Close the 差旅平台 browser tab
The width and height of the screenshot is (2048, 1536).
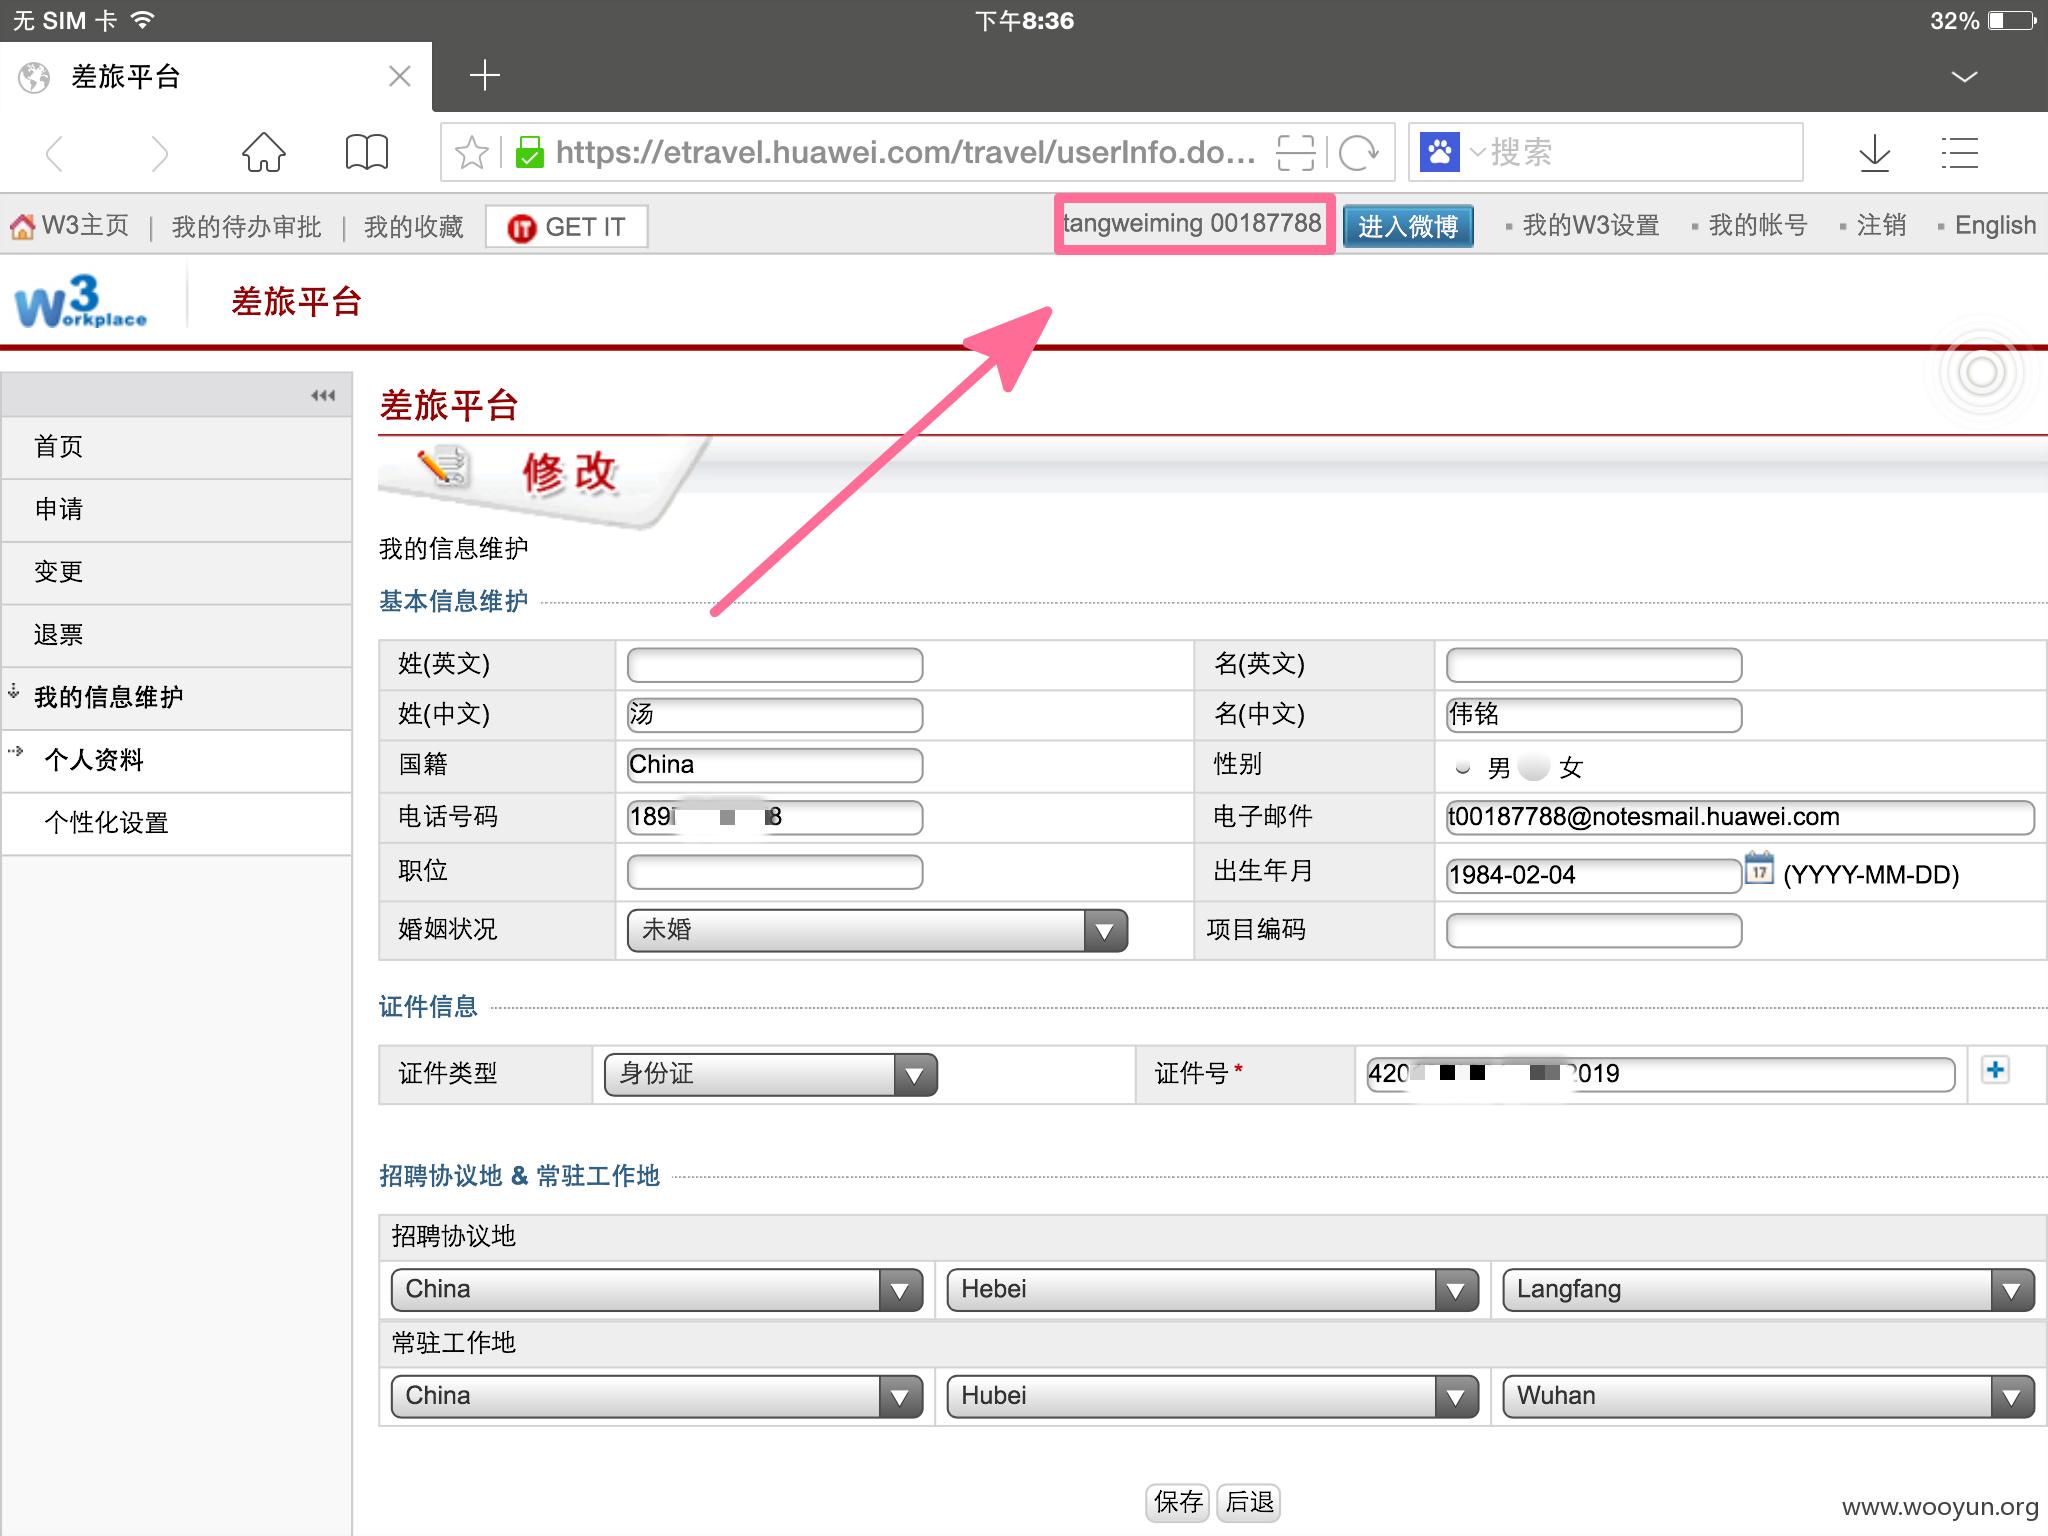[400, 76]
